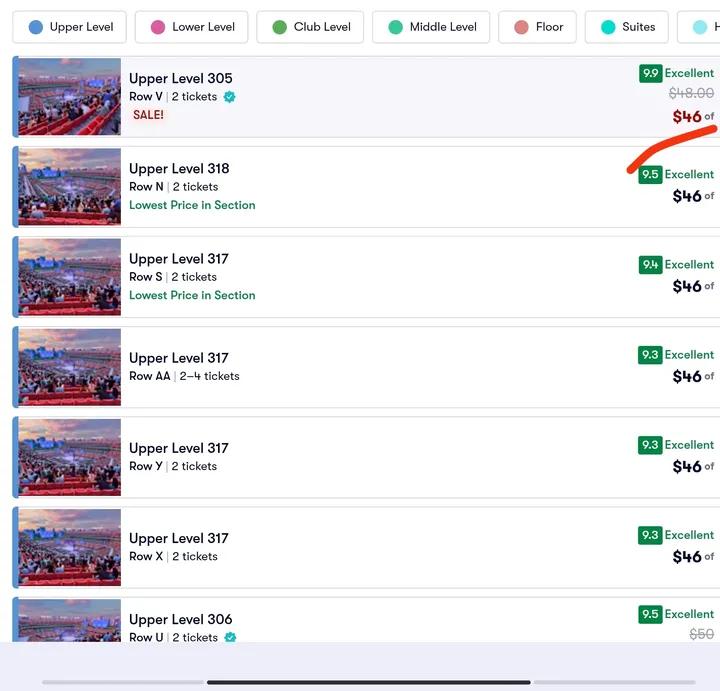This screenshot has height=691, width=720.
Task: Click the 9.4 rating badge
Action: pyautogui.click(x=650, y=264)
